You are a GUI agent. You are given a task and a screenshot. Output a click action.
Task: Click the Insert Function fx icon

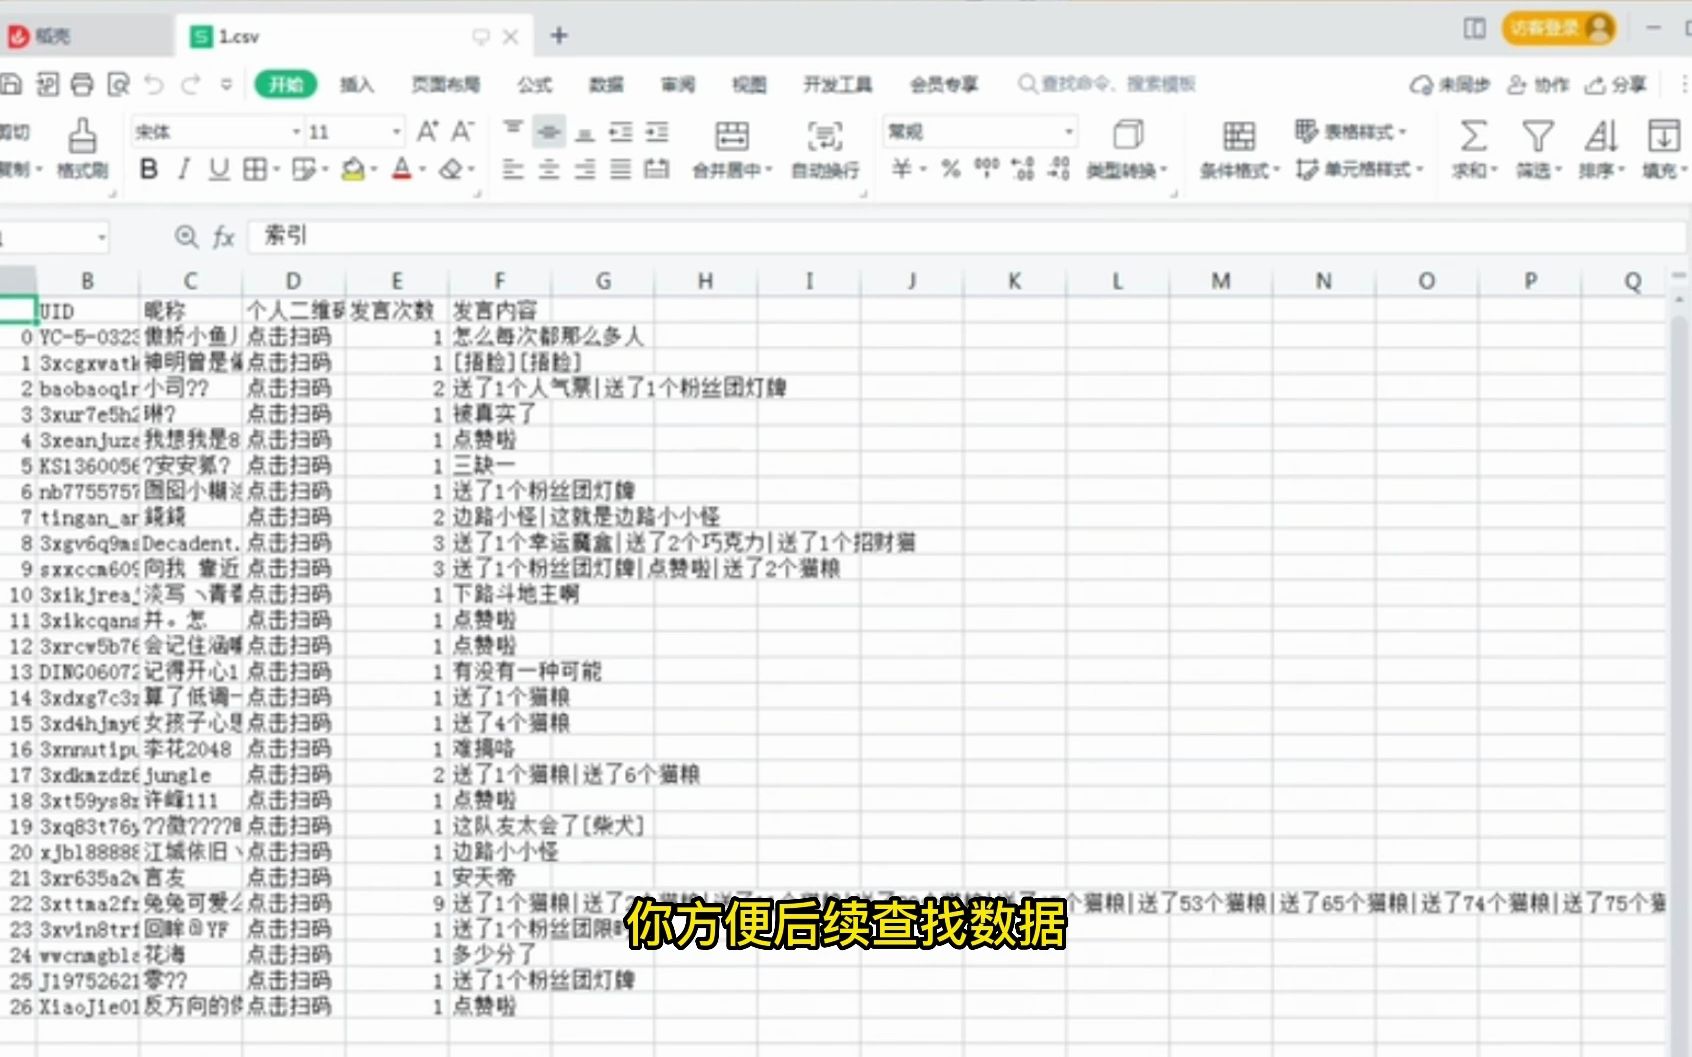tap(223, 237)
